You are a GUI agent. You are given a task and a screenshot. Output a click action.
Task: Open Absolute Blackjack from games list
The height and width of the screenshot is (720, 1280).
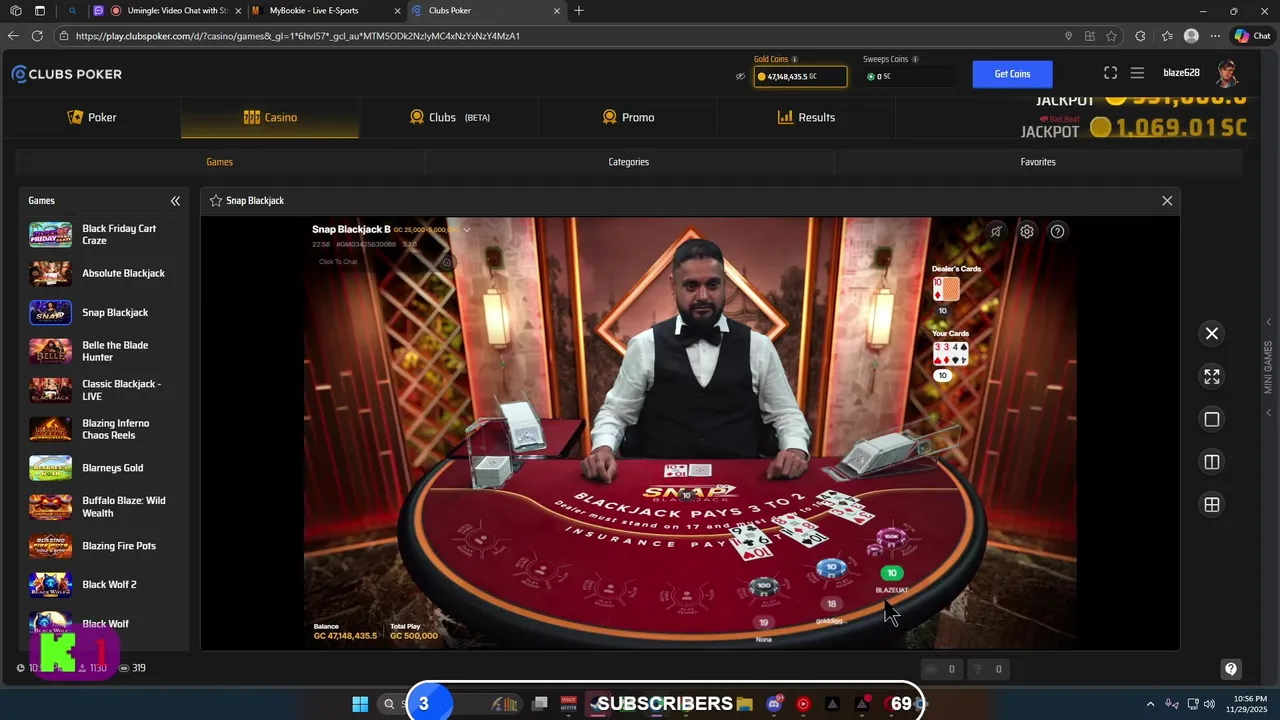pos(102,273)
